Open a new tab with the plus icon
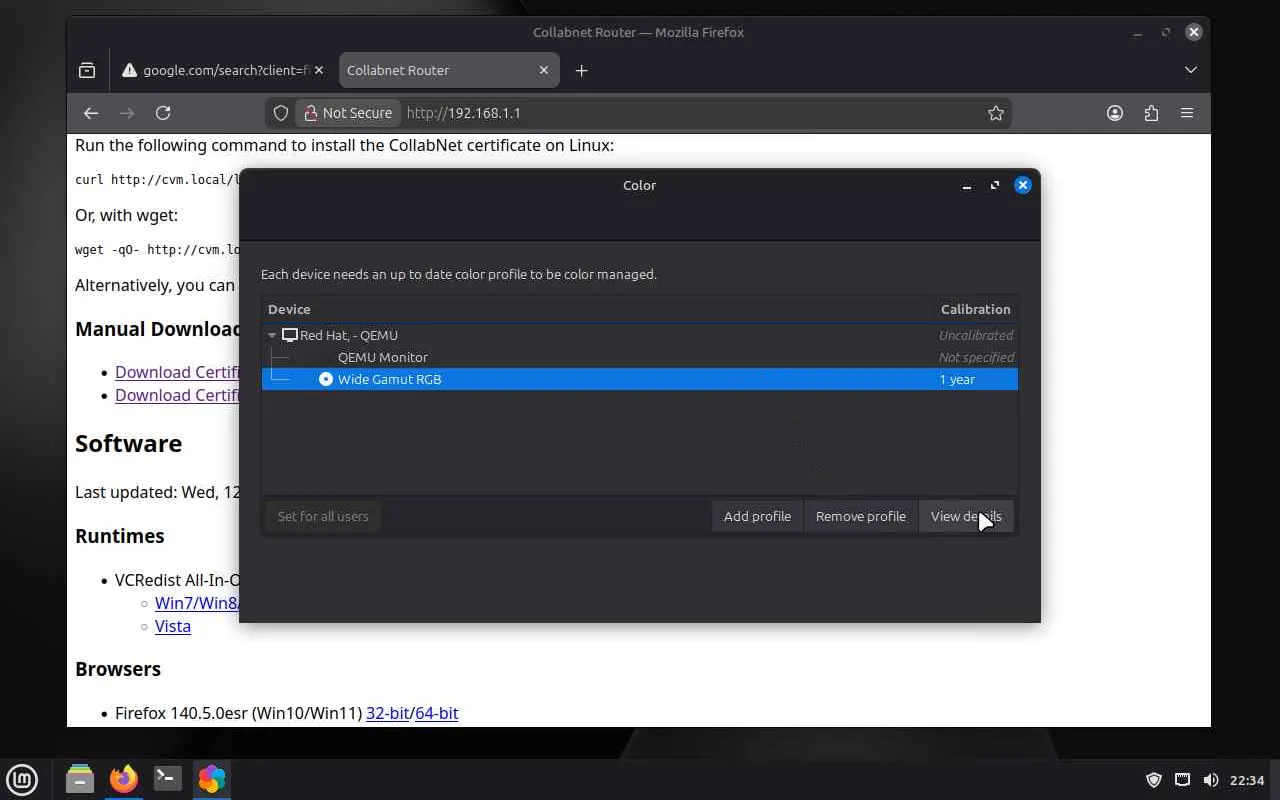This screenshot has height=800, width=1280. (x=581, y=70)
